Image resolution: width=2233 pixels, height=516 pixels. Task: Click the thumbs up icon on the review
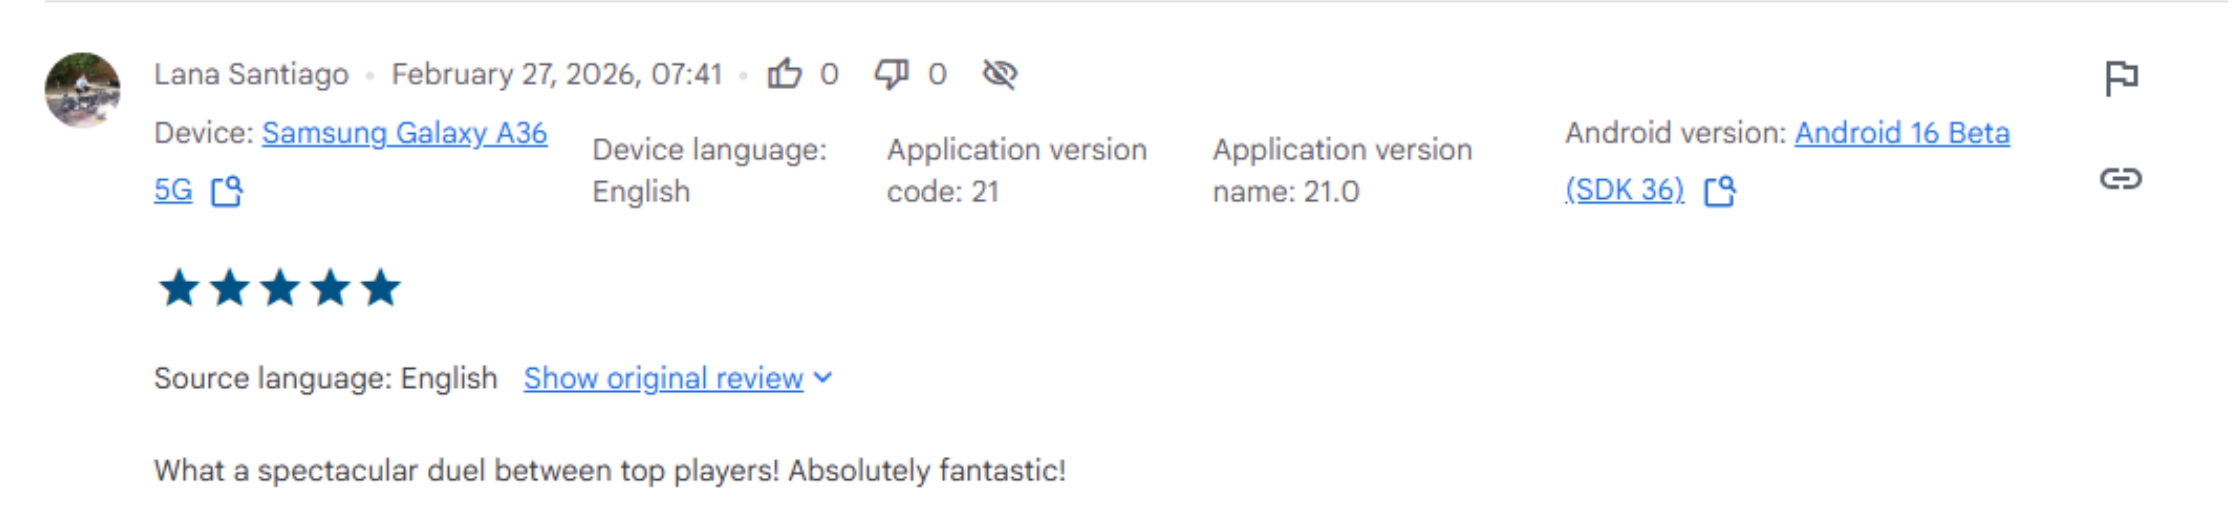point(785,74)
